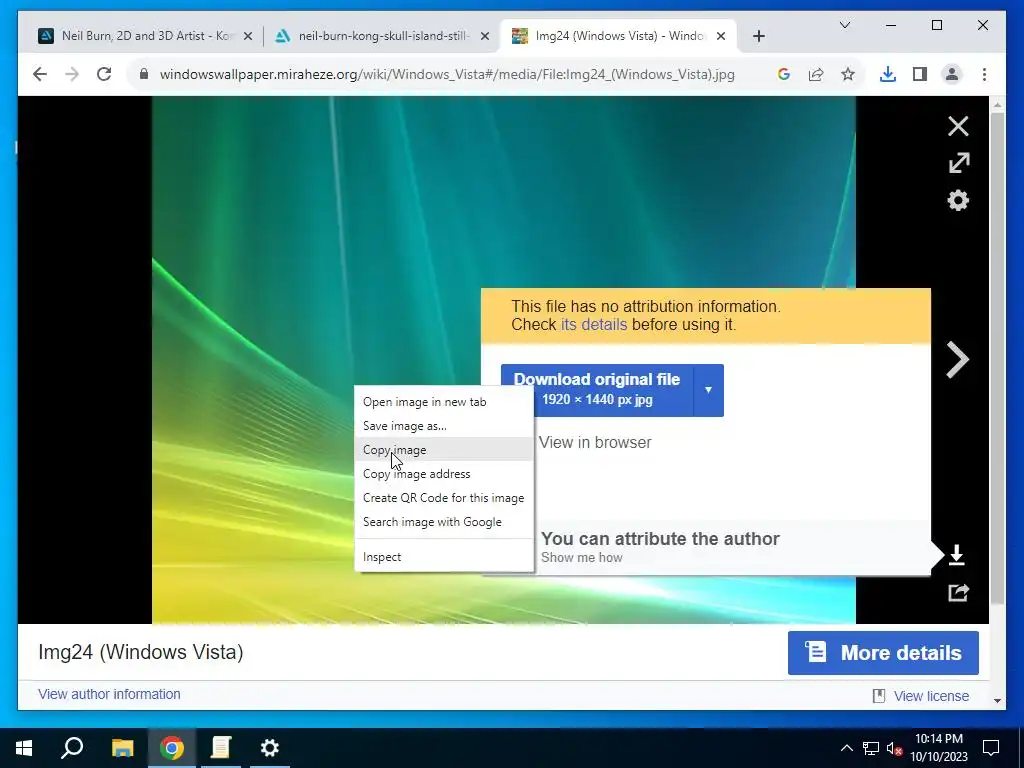Show hidden system tray icons
Image resolution: width=1024 pixels, height=768 pixels.
[x=846, y=748]
